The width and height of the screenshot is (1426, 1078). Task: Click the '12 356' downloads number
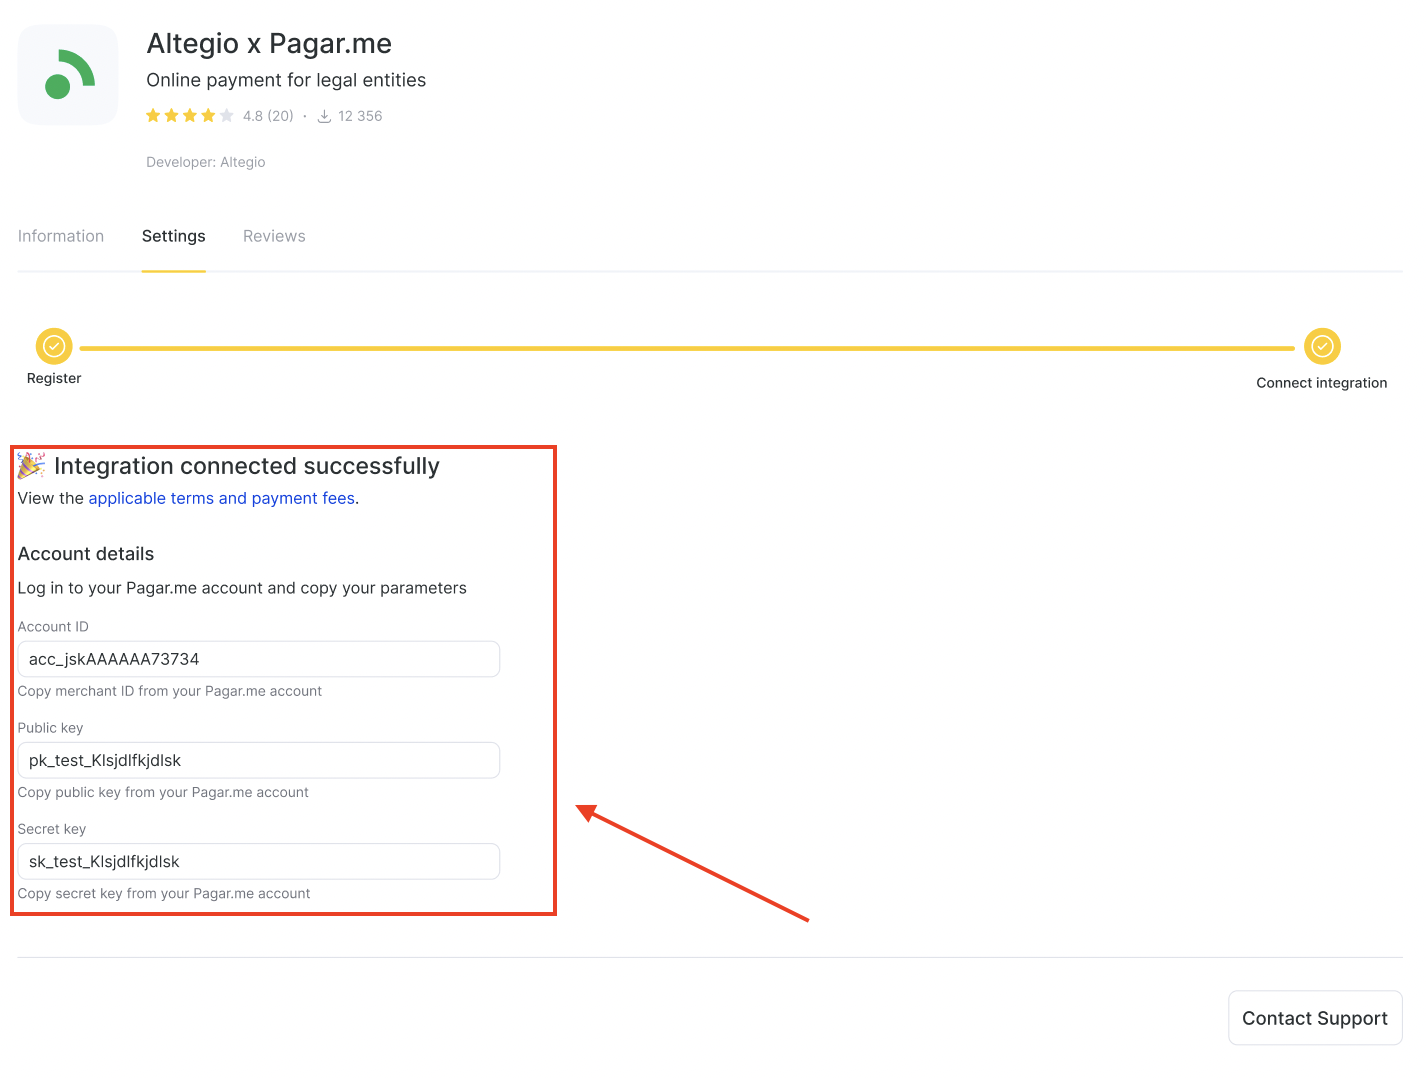[x=360, y=116]
